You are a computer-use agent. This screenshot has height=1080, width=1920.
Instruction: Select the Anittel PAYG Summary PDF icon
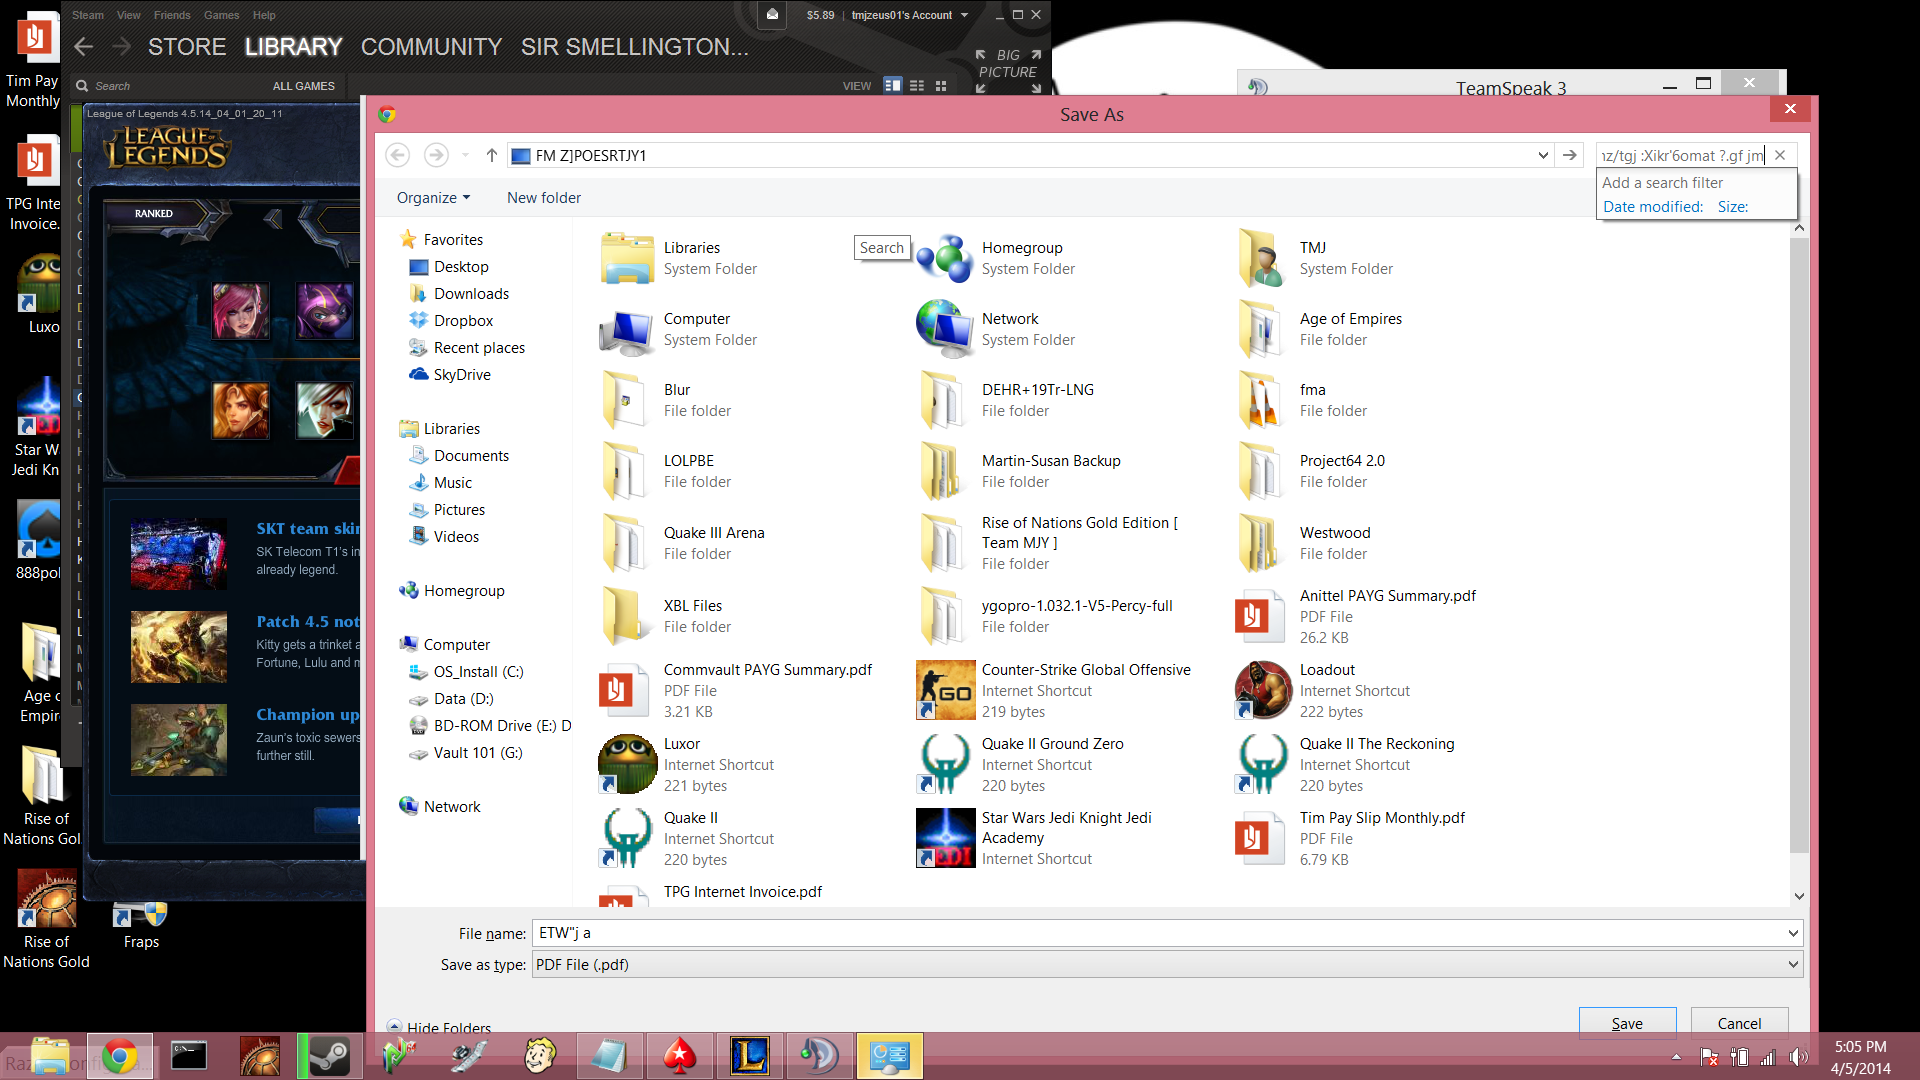pos(1258,616)
